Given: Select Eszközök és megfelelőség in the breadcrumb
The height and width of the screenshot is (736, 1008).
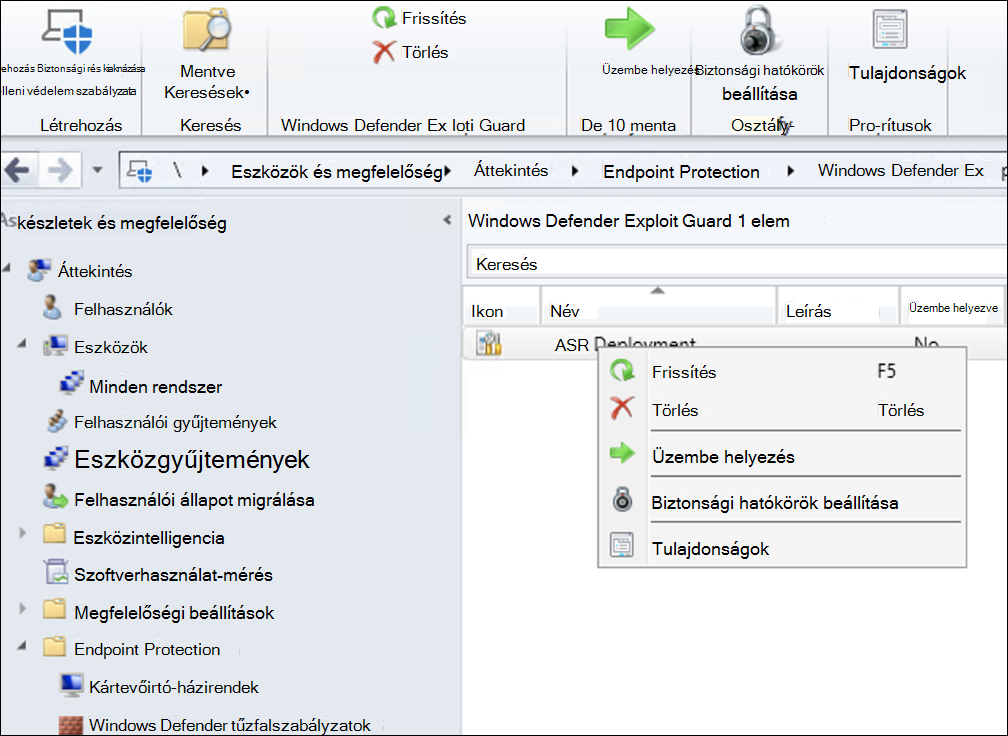Looking at the screenshot, I should click(337, 172).
